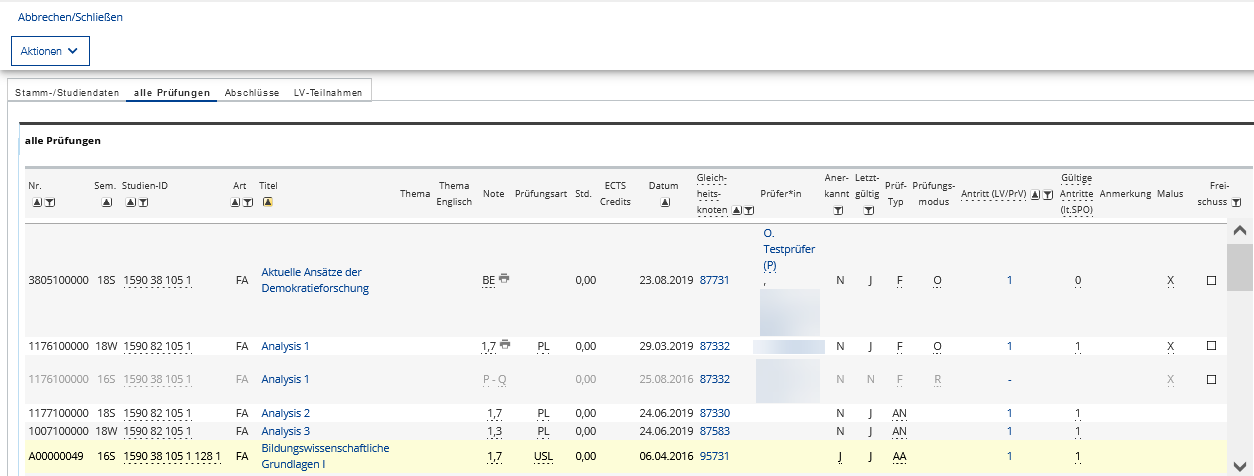The width and height of the screenshot is (1254, 476).
Task: Click Antritt value 1 in the Analysis 2 row
Action: pos(1010,413)
